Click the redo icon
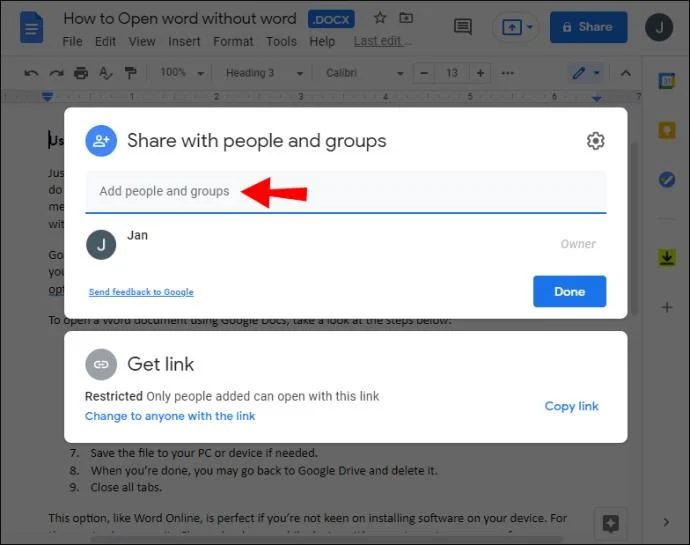 [56, 73]
